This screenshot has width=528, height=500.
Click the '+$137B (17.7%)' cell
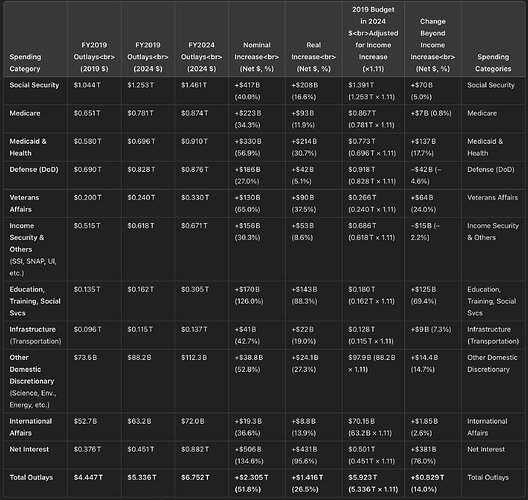coord(423,147)
